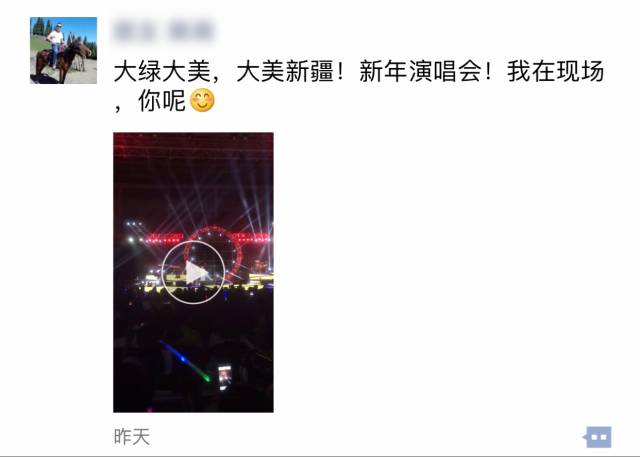The image size is (640, 457).
Task: Tap the text 我在现场 in the post
Action: click(556, 71)
